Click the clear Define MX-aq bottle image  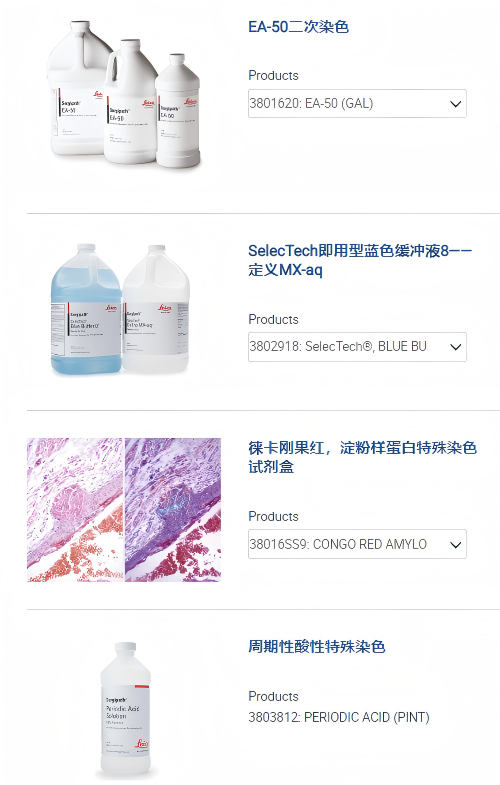156,309
